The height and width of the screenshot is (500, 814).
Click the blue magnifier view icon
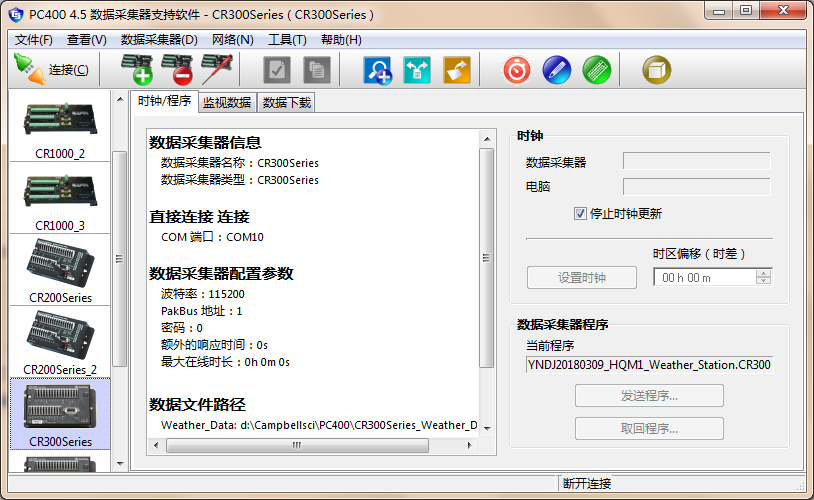click(377, 70)
